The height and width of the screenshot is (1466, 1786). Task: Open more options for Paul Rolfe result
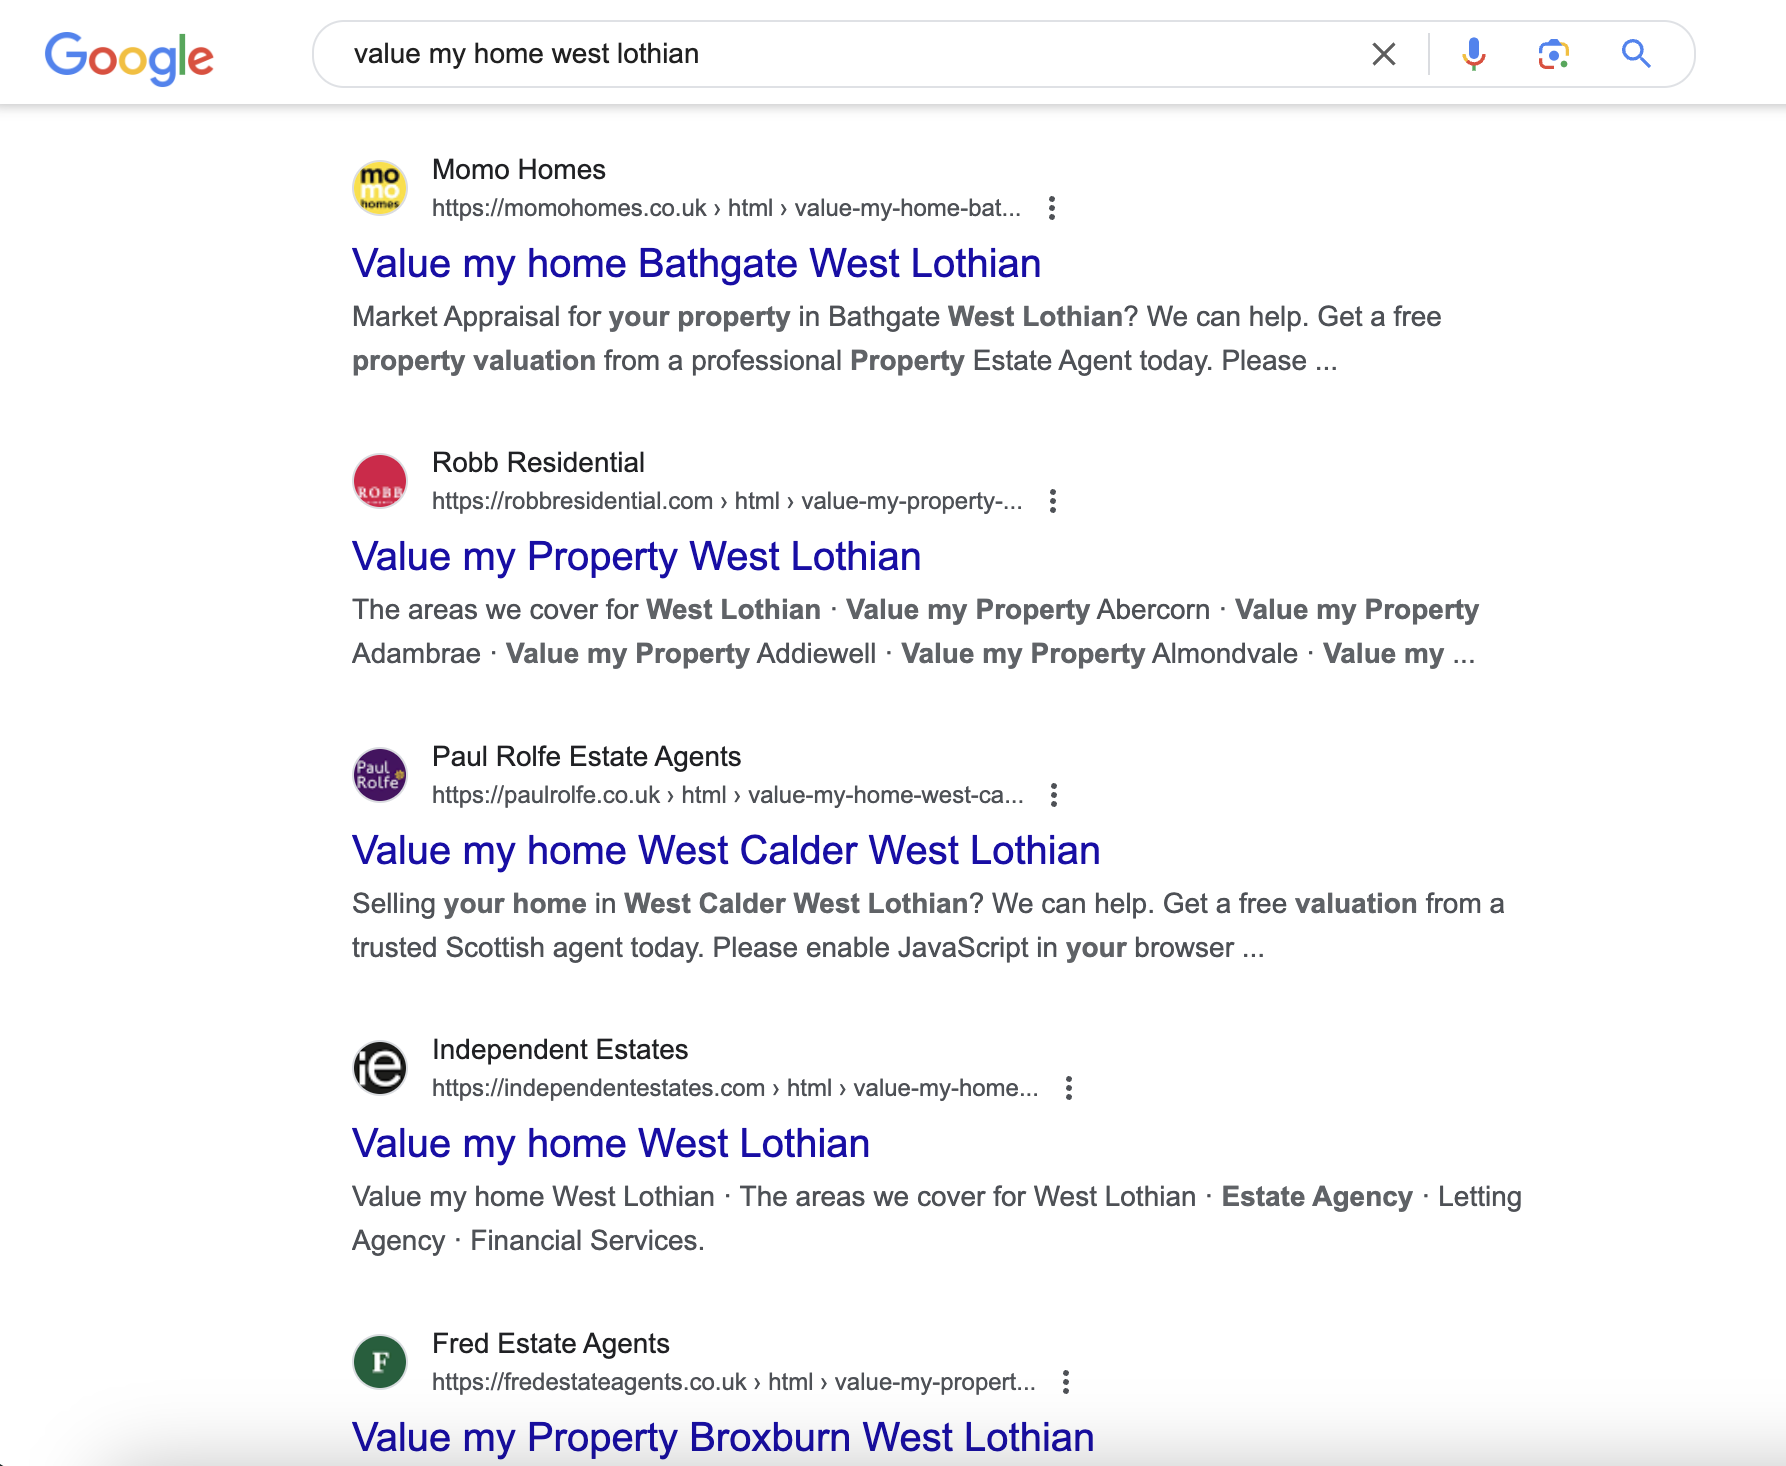coord(1053,795)
